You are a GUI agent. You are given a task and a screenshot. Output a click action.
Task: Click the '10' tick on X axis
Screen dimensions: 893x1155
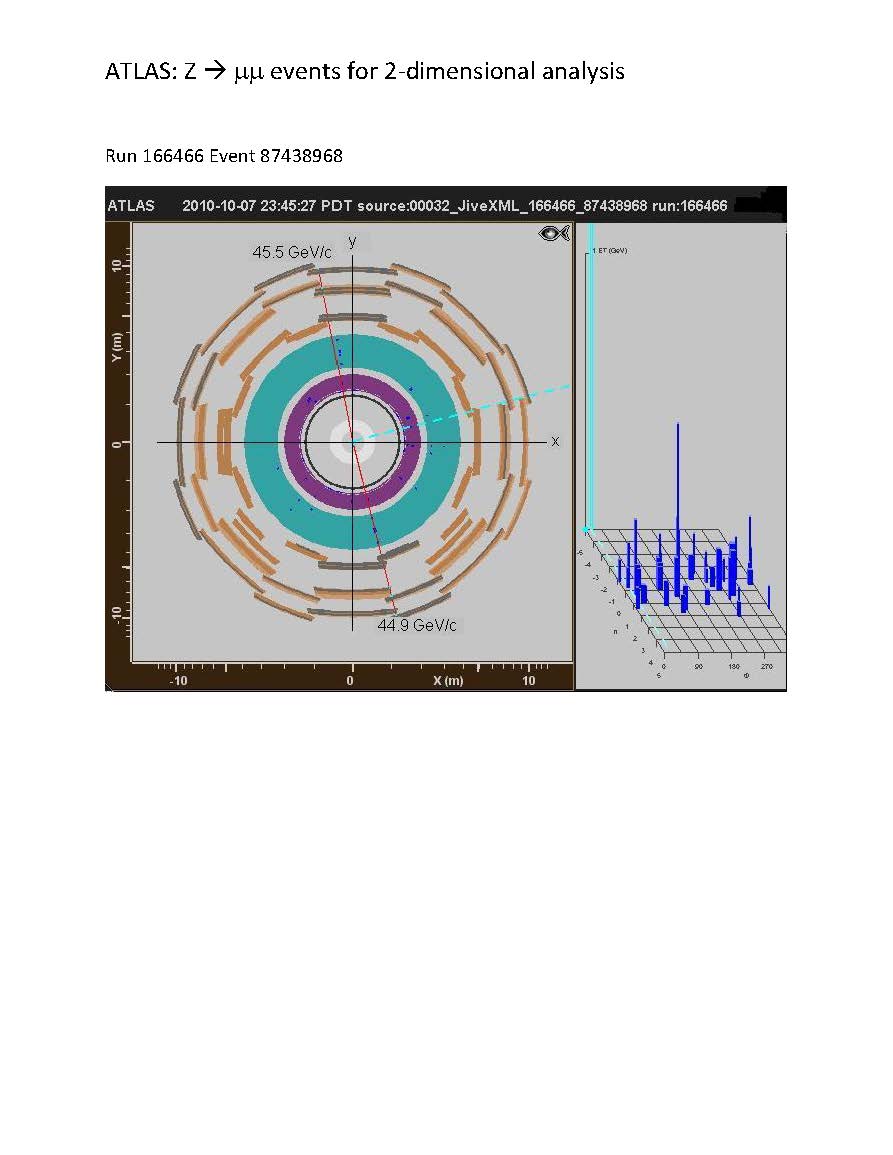click(x=529, y=681)
